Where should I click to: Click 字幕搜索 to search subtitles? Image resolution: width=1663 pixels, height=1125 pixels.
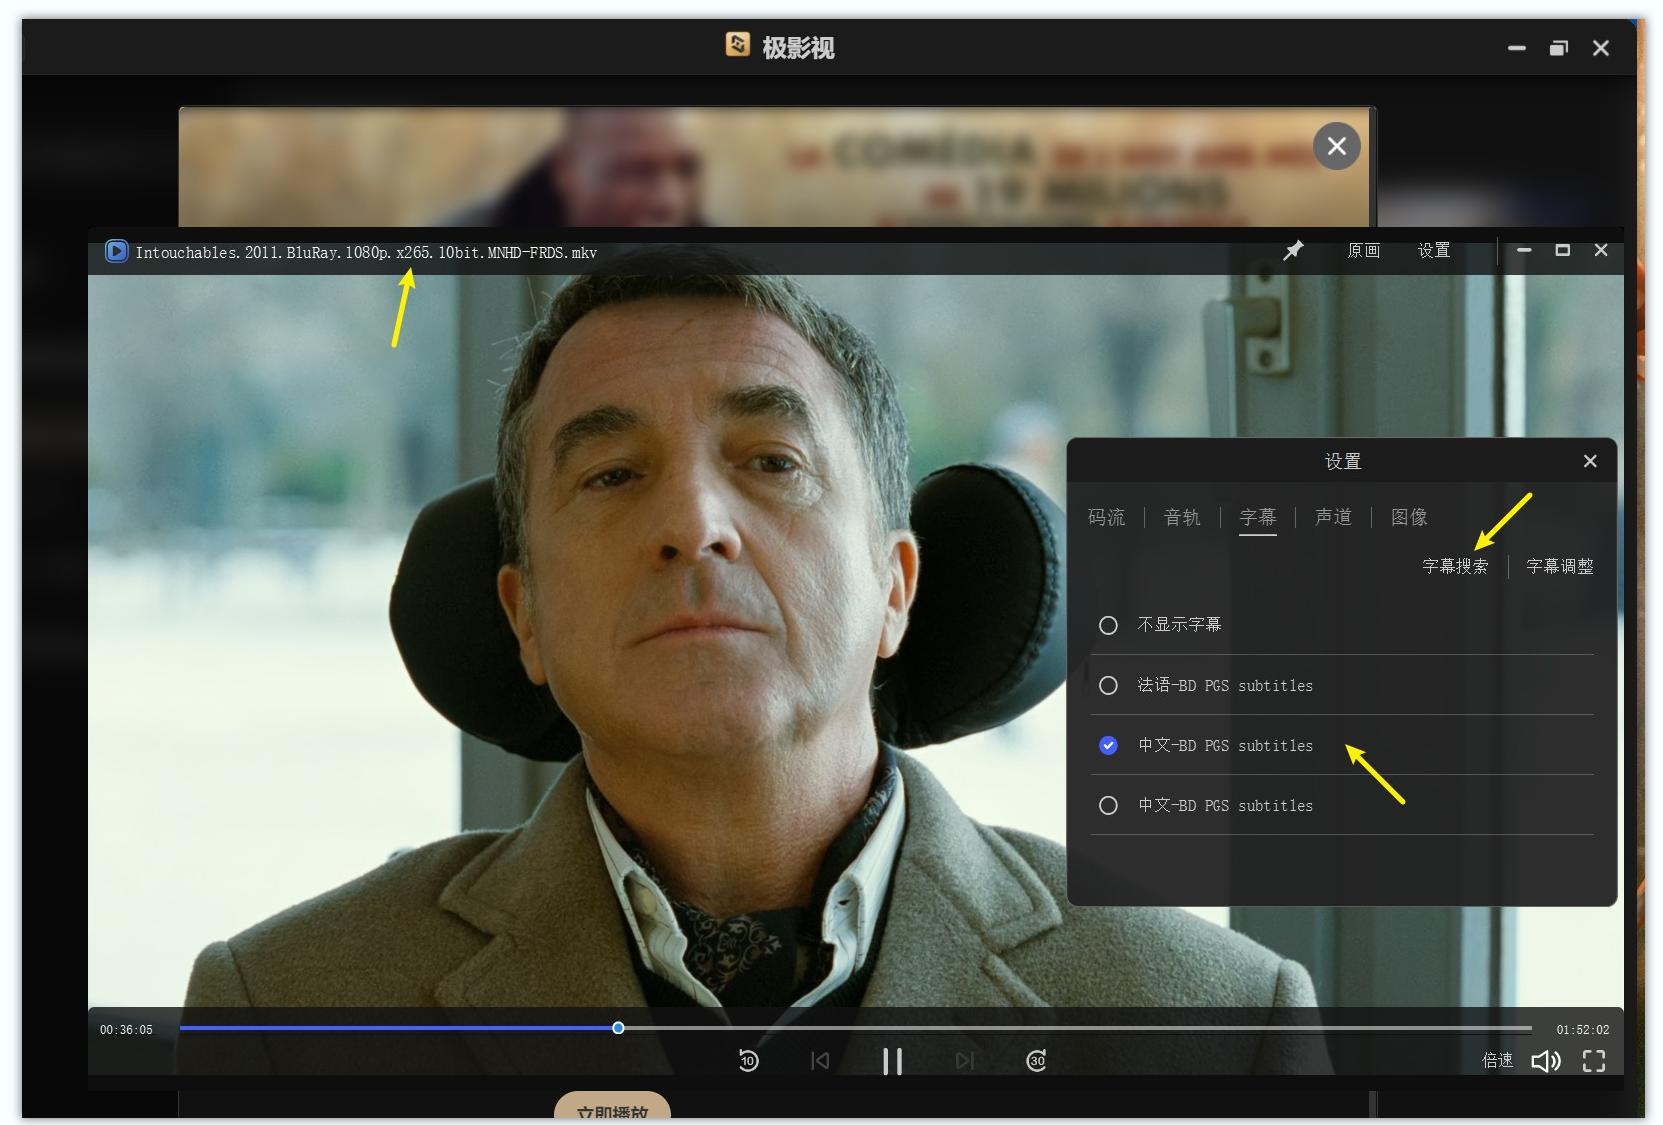click(x=1456, y=566)
